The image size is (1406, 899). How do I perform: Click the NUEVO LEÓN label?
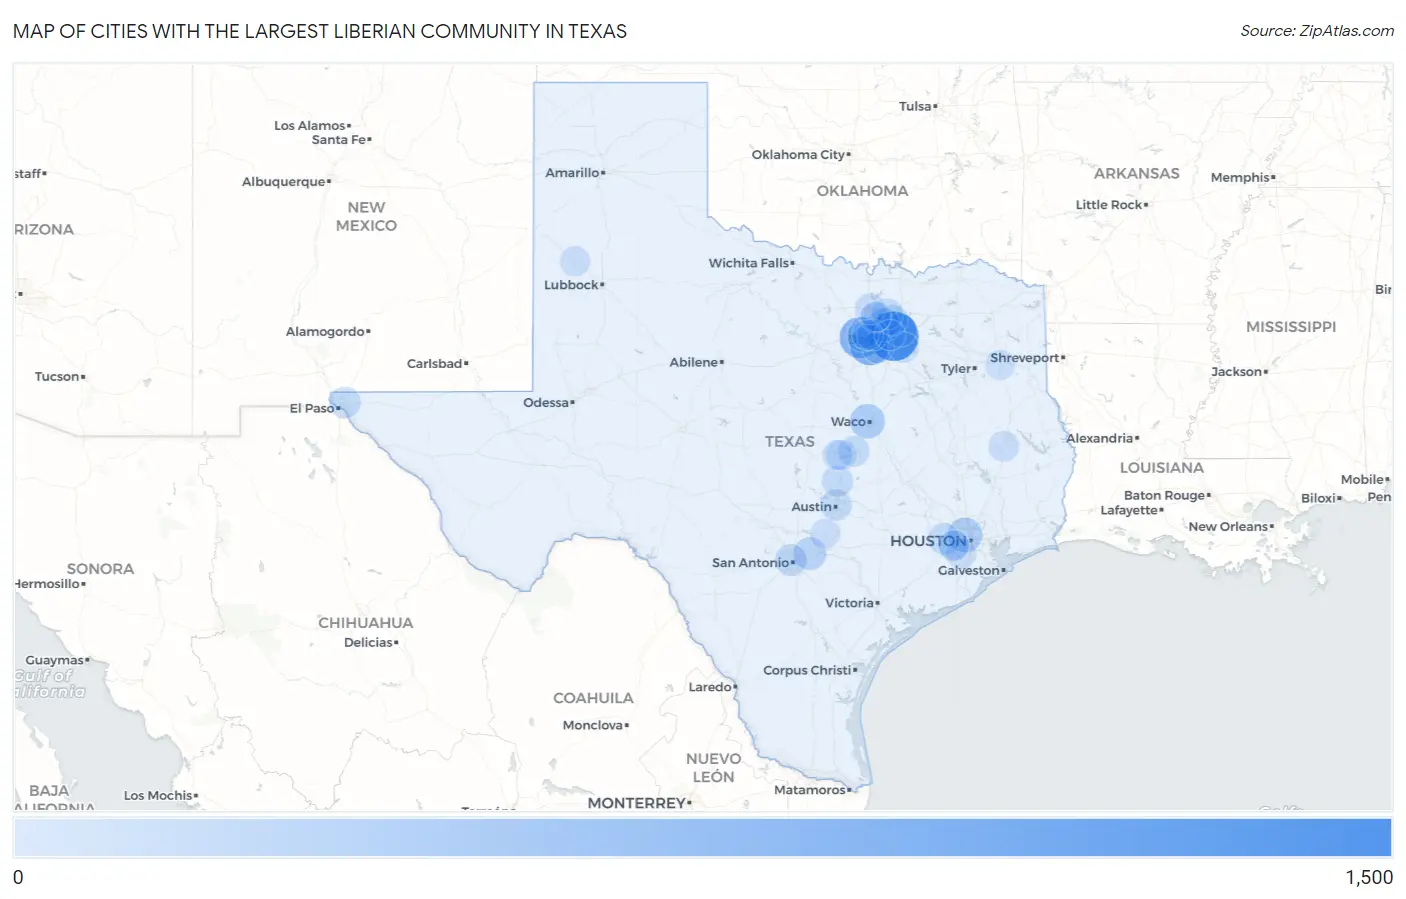point(714,768)
